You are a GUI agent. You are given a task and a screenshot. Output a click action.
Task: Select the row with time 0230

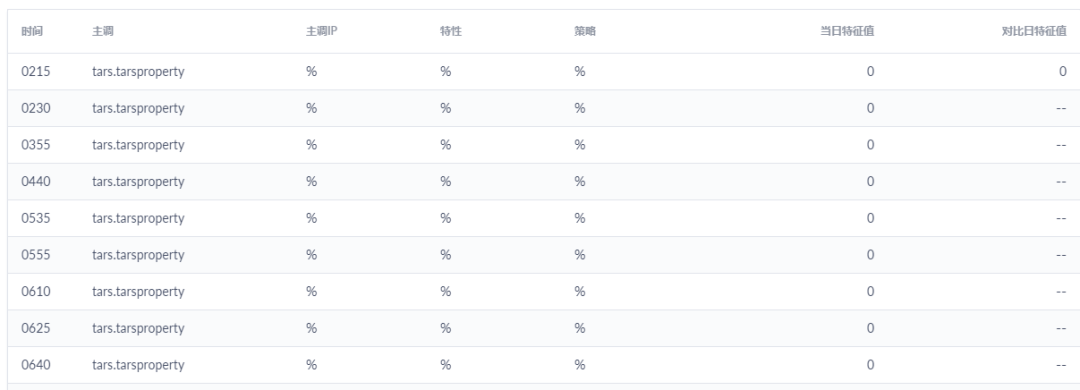[543, 108]
